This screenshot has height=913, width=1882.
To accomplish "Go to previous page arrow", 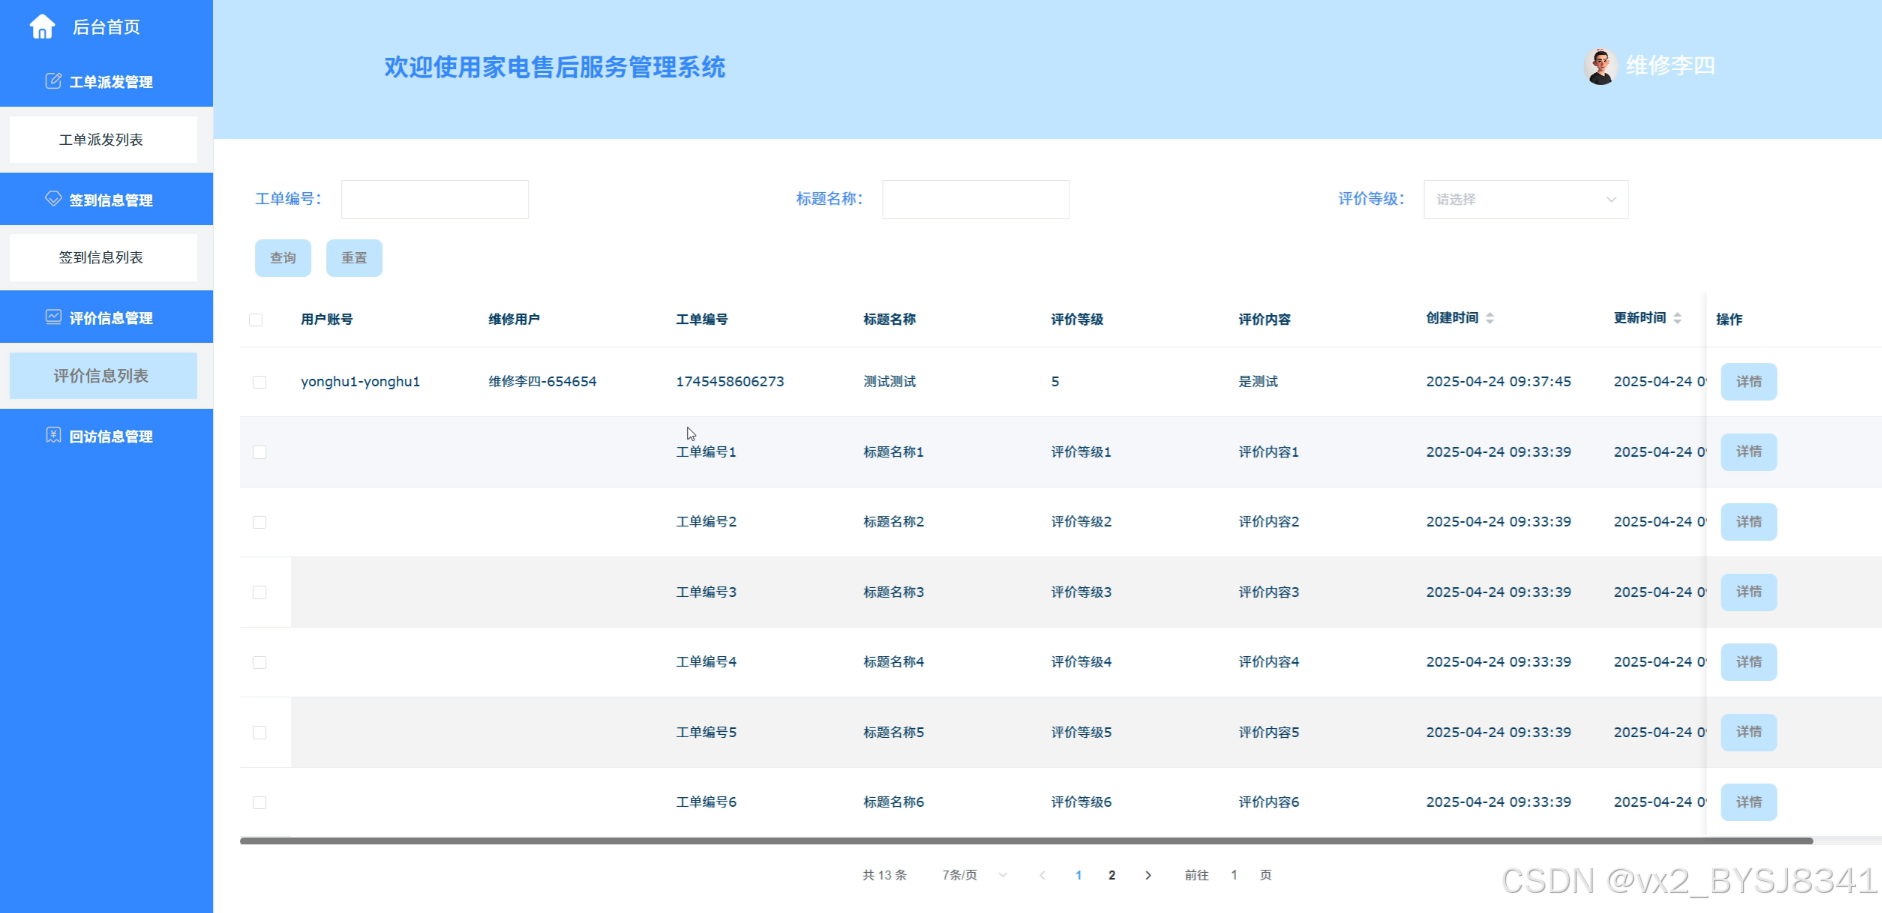I will [x=1042, y=875].
